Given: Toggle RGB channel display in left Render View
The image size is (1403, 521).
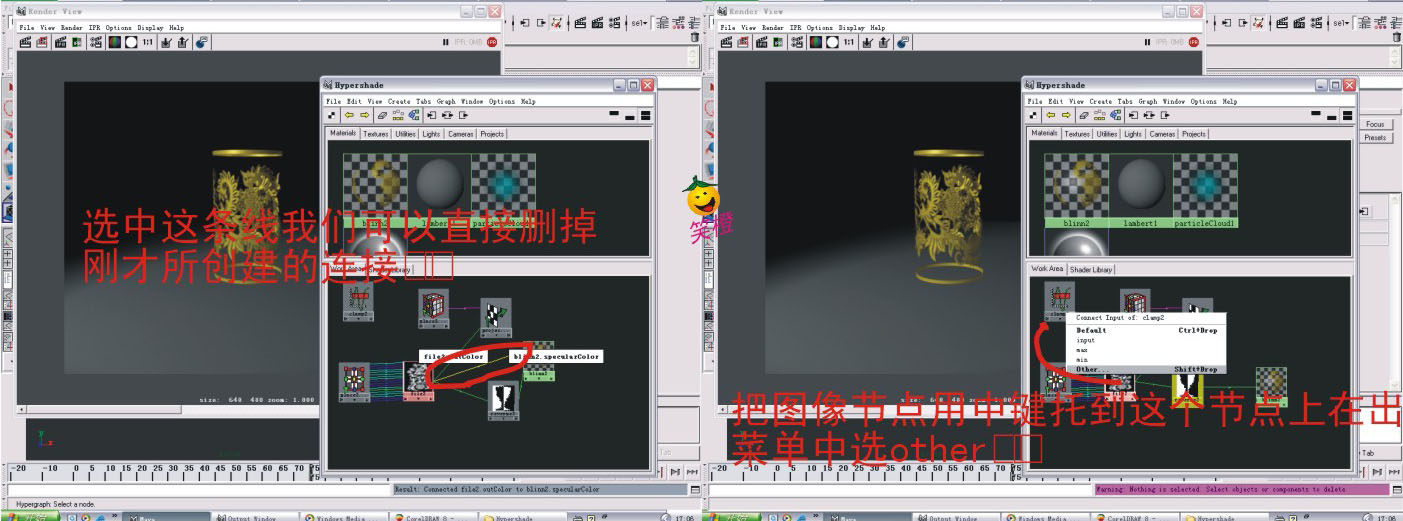Looking at the screenshot, I should (115, 43).
